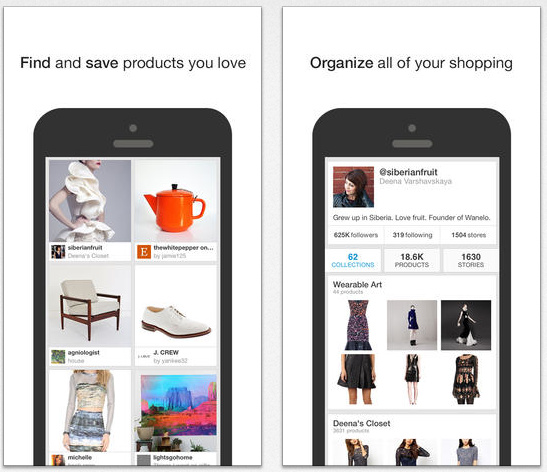Tap the siberianfruit user avatar icon
This screenshot has height=472, width=547.
click(58, 252)
